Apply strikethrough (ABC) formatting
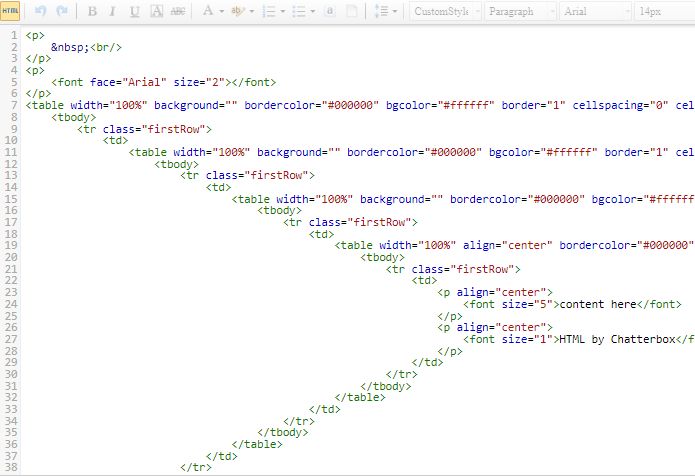695x476 pixels. (x=177, y=11)
